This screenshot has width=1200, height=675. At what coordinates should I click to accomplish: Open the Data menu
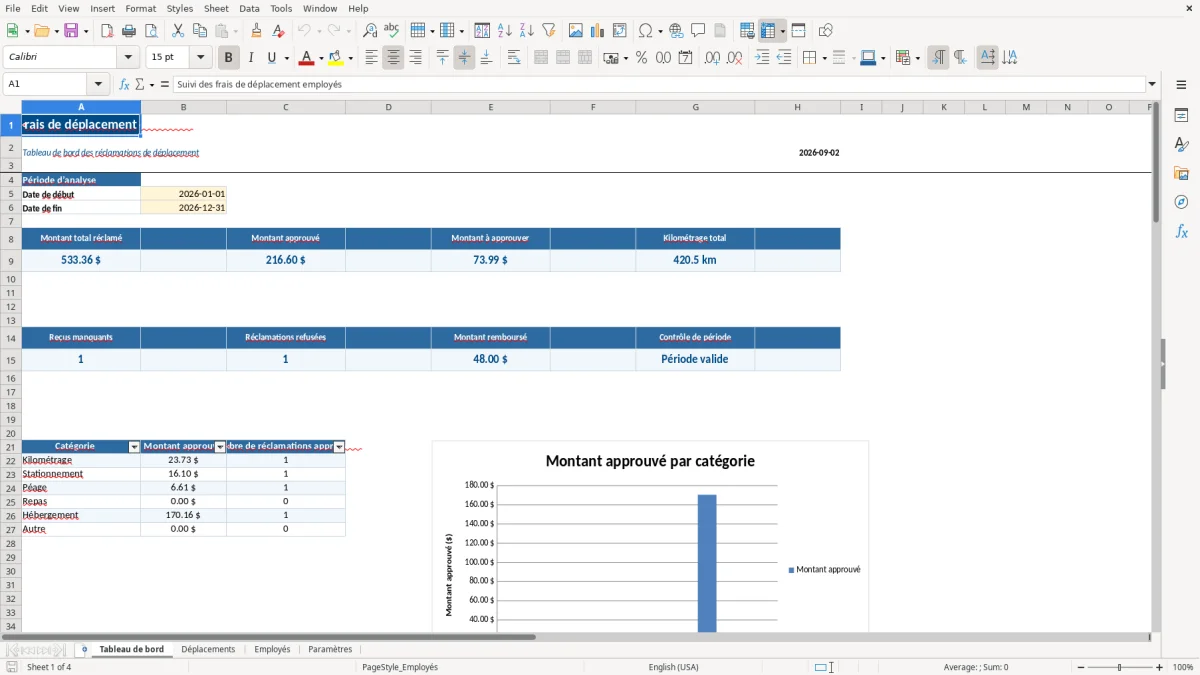click(x=249, y=8)
